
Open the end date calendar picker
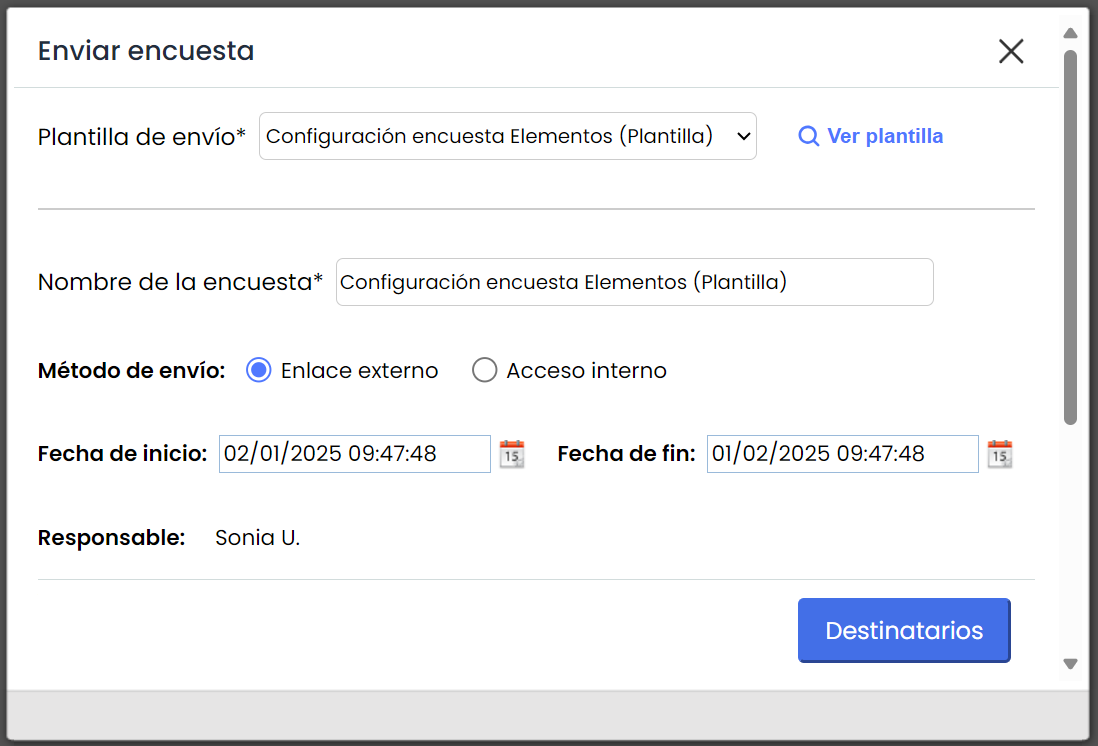click(x=1000, y=454)
